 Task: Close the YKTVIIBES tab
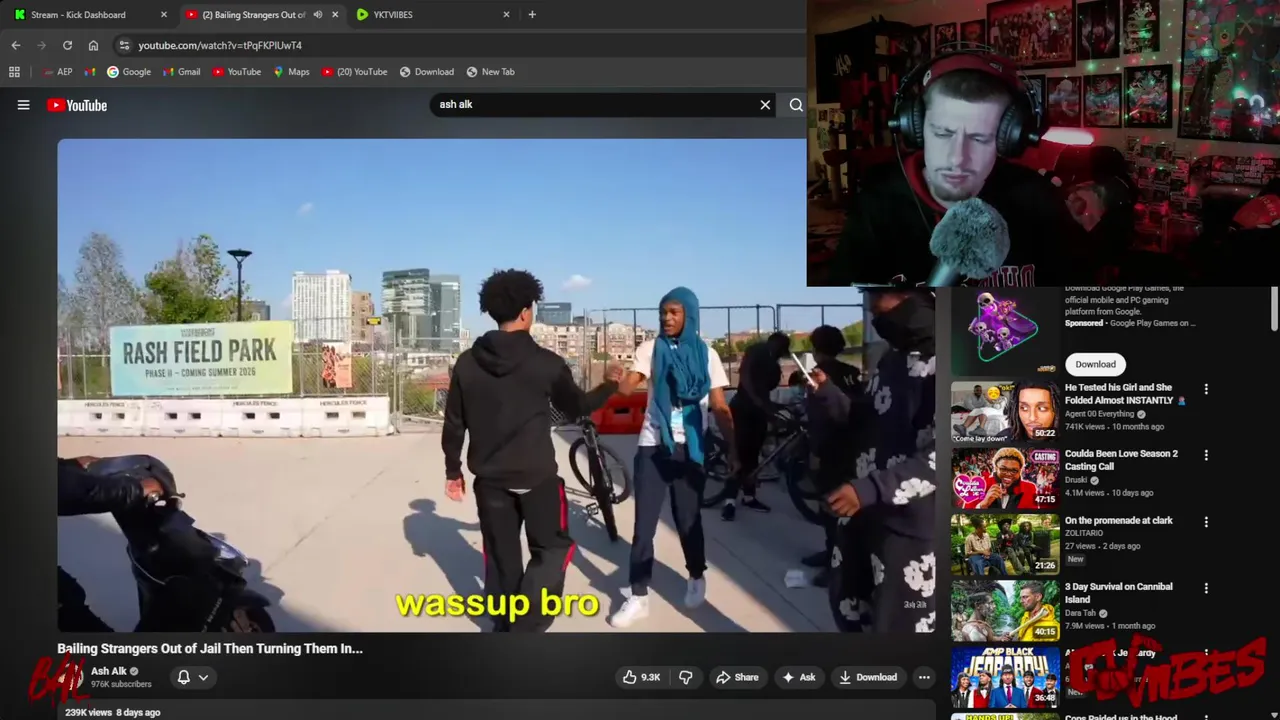click(506, 15)
